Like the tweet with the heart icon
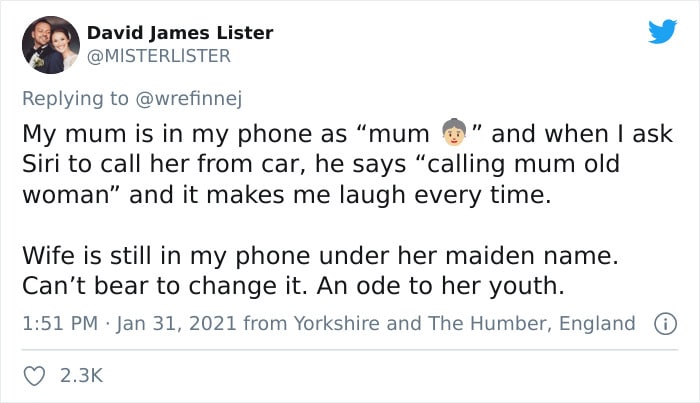 (x=34, y=376)
